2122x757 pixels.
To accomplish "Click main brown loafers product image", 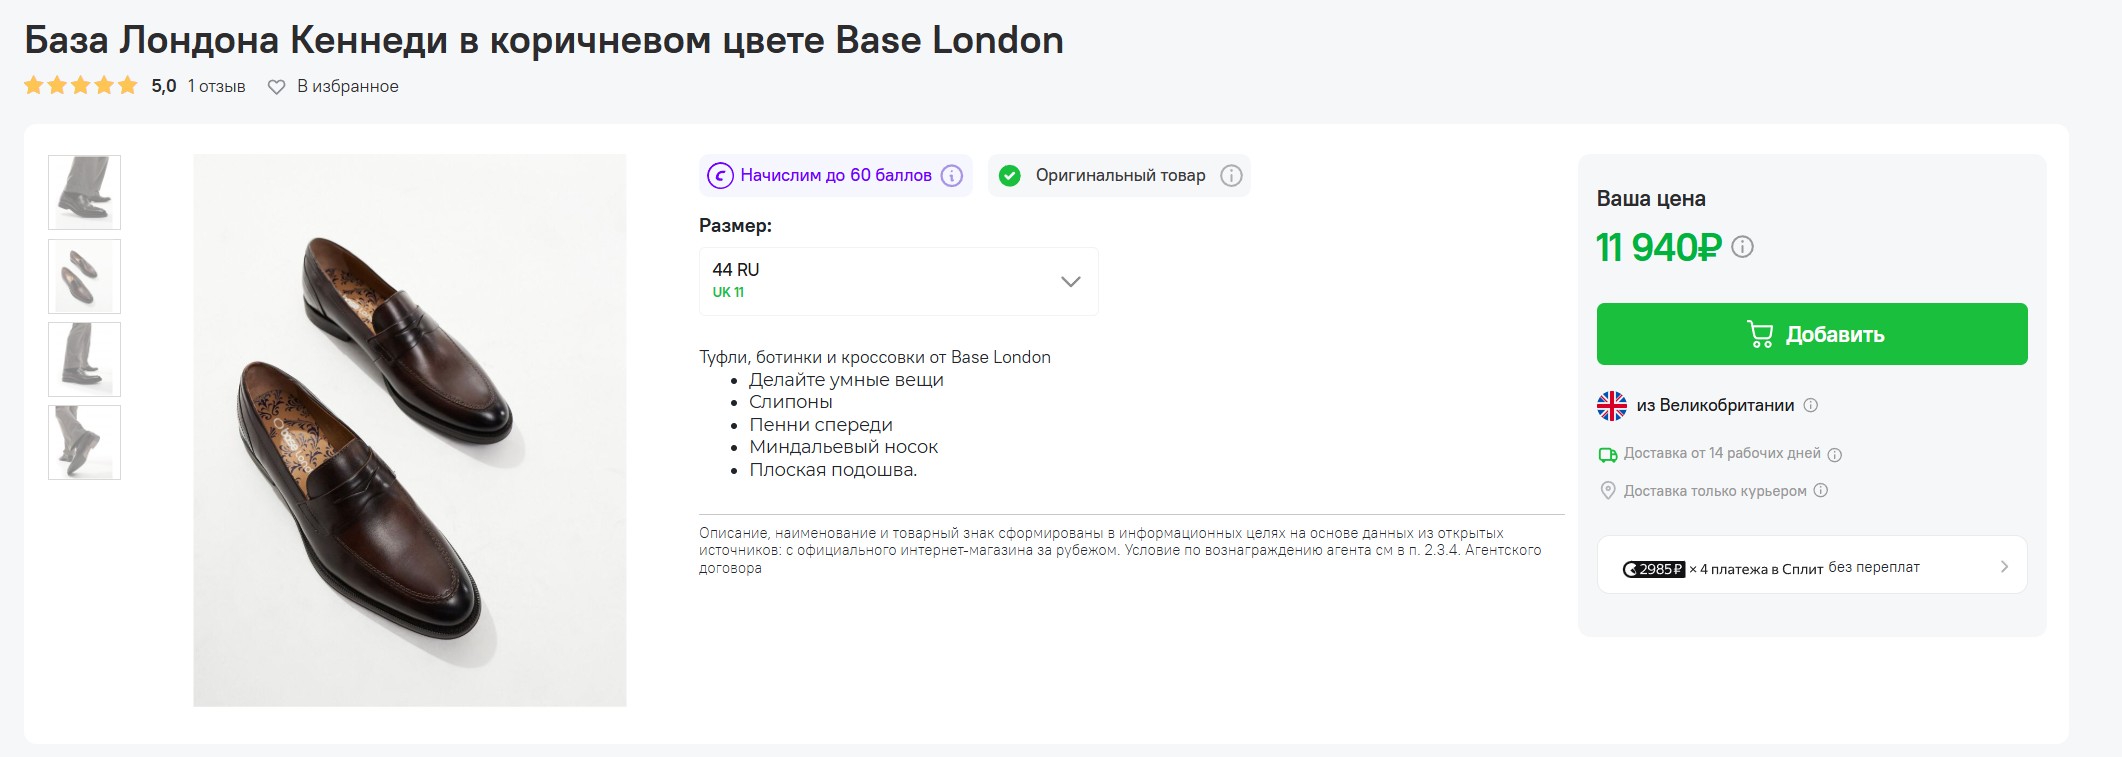I will coord(410,430).
